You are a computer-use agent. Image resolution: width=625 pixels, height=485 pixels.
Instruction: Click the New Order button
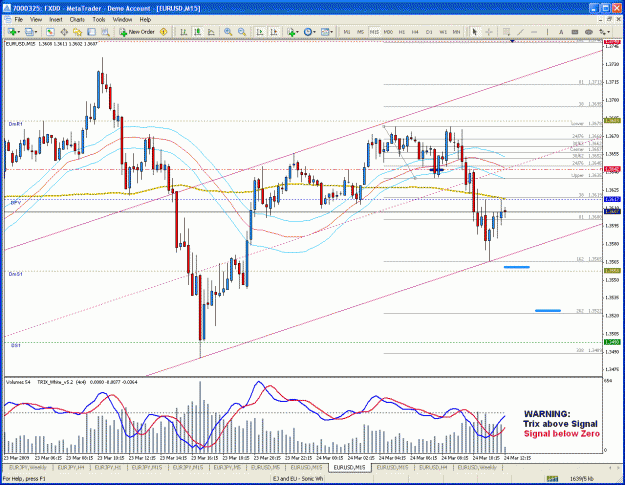pyautogui.click(x=137, y=32)
